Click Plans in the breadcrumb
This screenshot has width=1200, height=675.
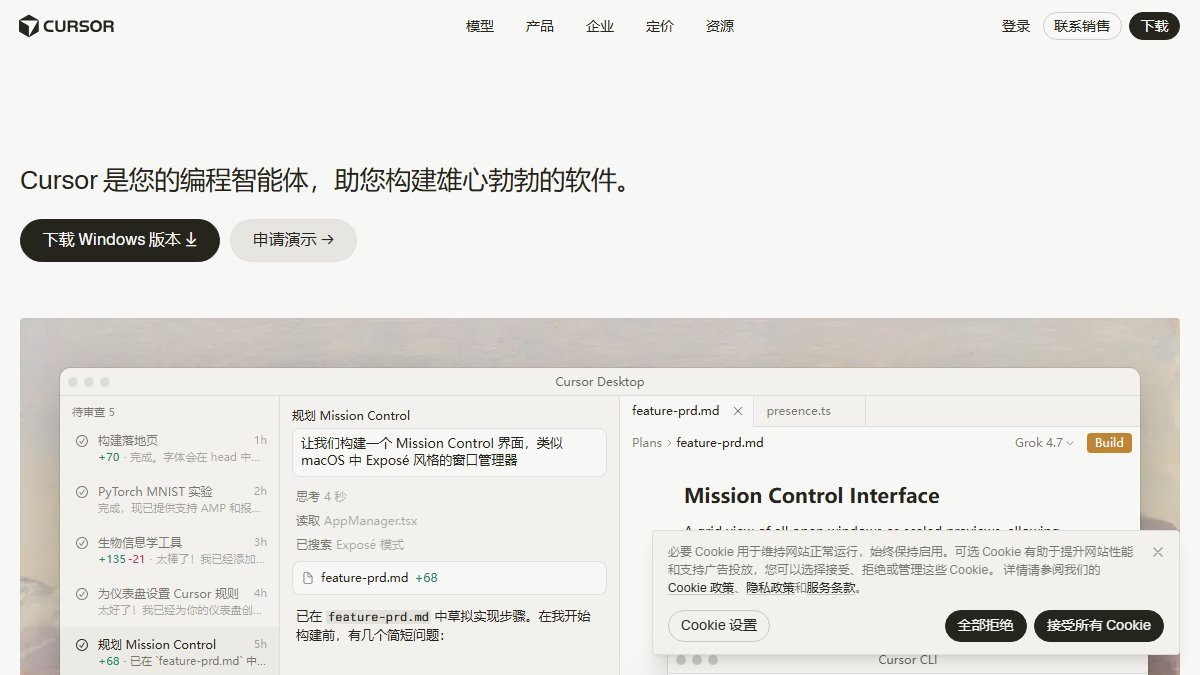[647, 443]
